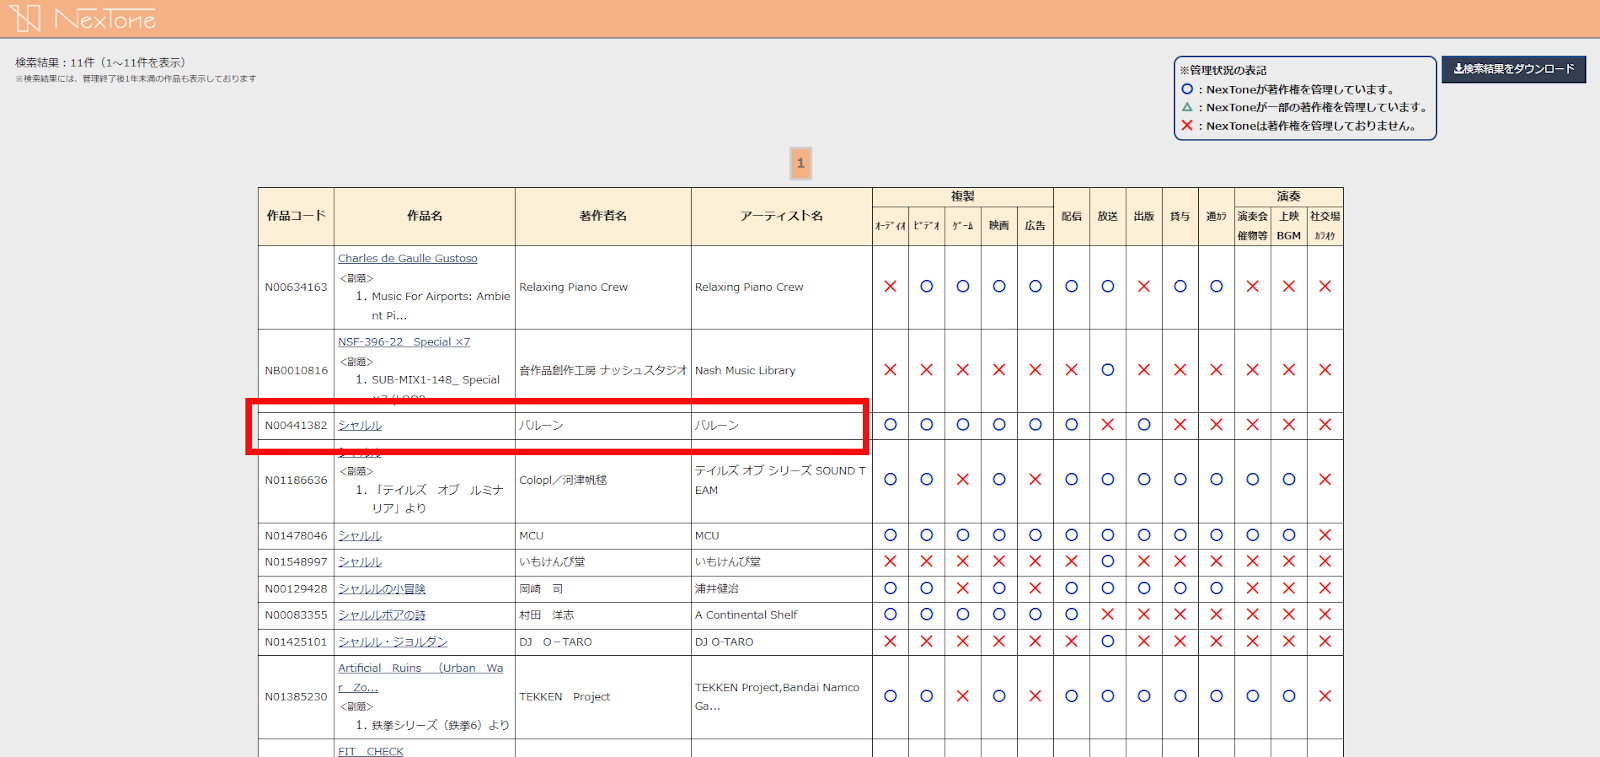Open シャルル link in highlighted row N00441382
Viewport: 1600px width, 757px height.
[x=360, y=426]
